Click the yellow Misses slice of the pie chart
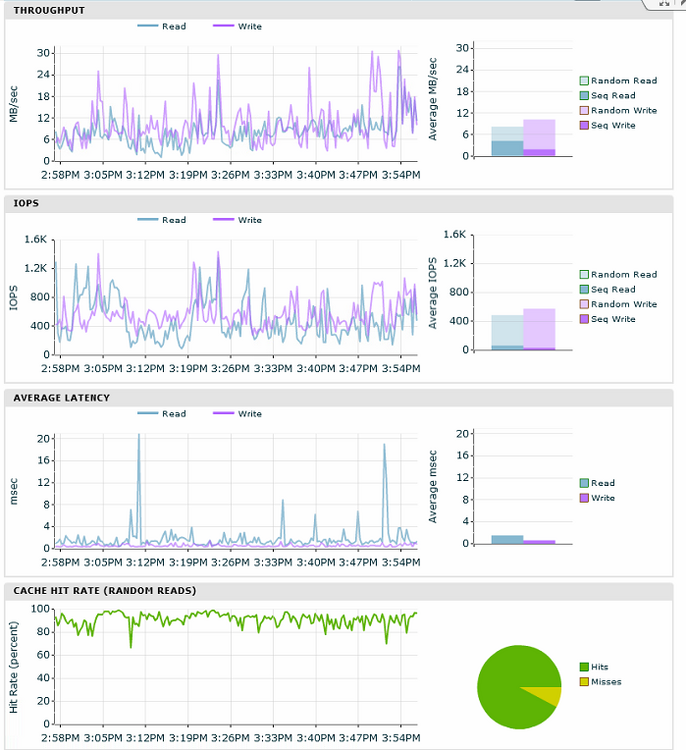 pos(548,696)
